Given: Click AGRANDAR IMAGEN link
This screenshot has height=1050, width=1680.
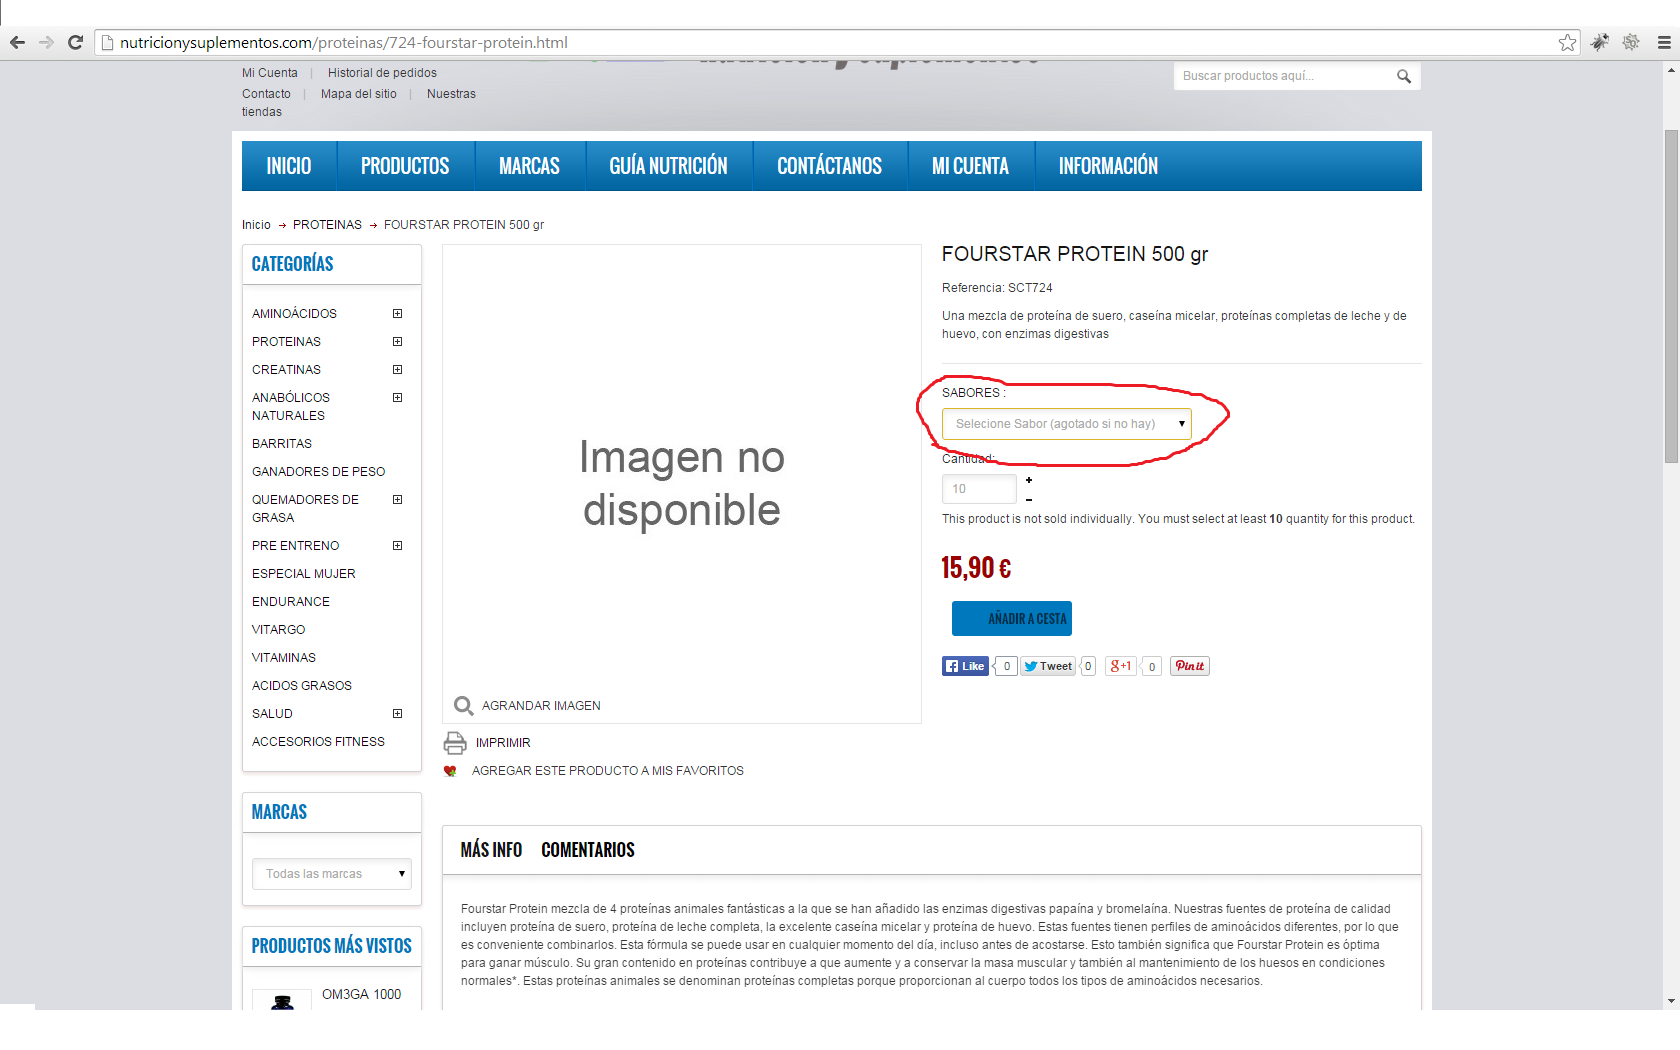Looking at the screenshot, I should [x=541, y=706].
